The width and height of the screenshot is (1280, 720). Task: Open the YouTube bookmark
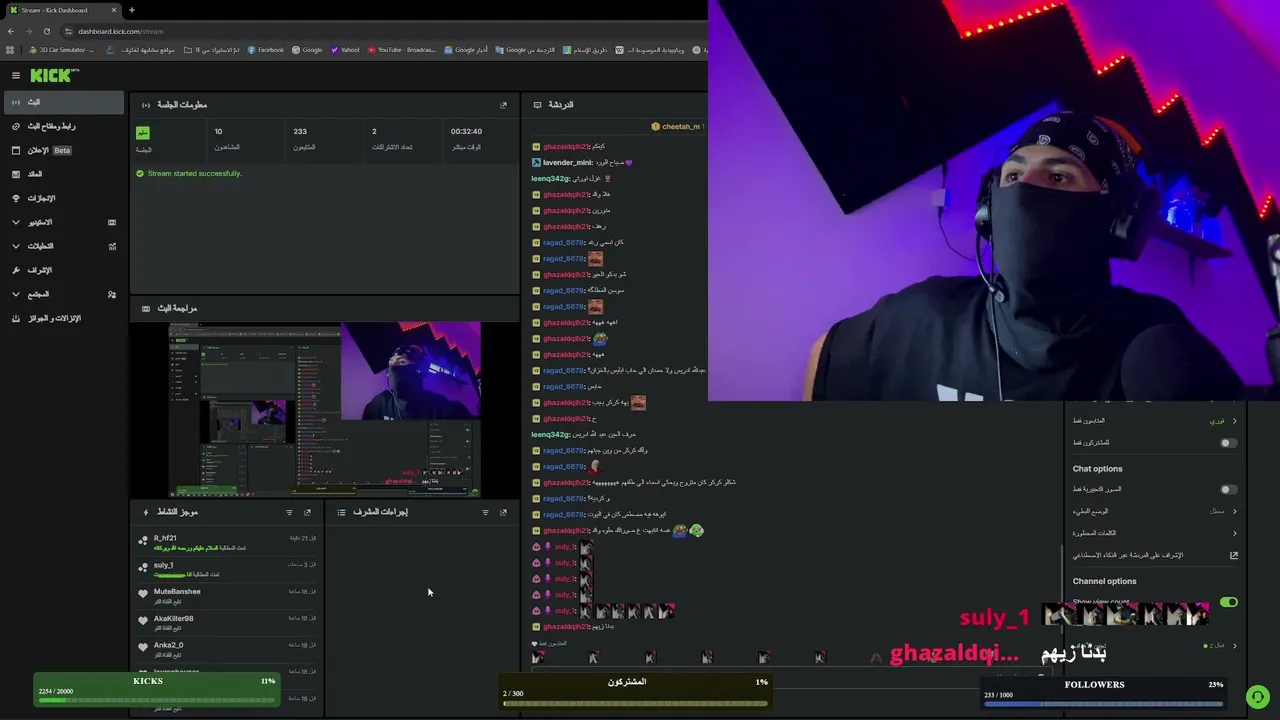pos(401,50)
